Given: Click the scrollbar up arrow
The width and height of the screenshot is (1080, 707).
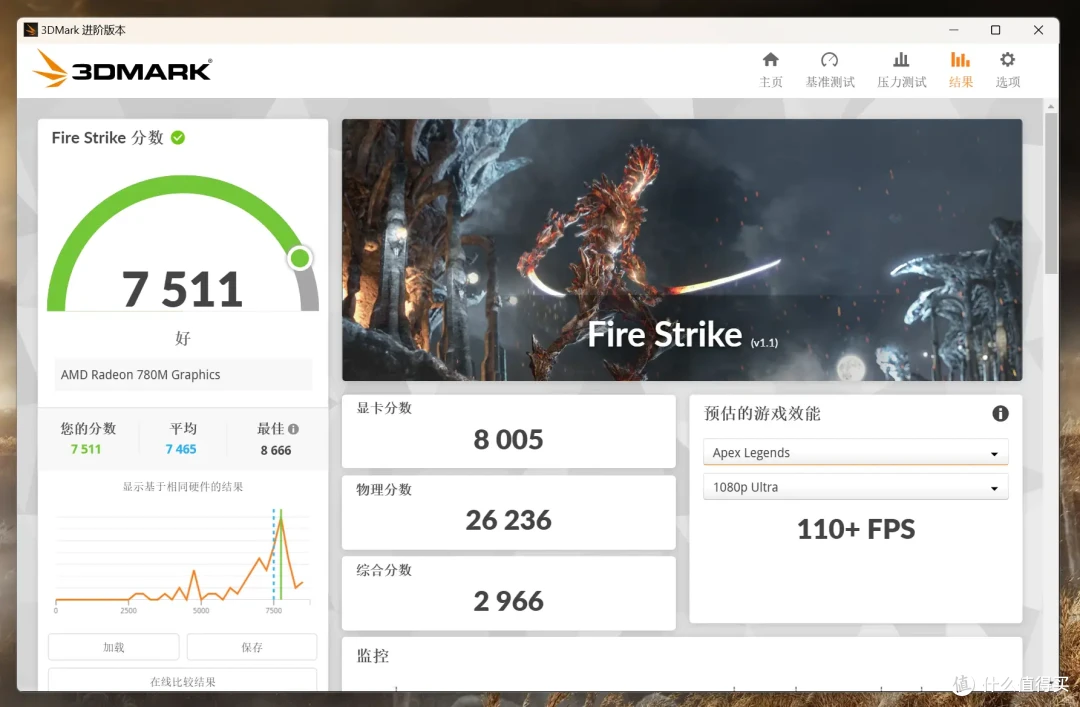Looking at the screenshot, I should point(1050,106).
